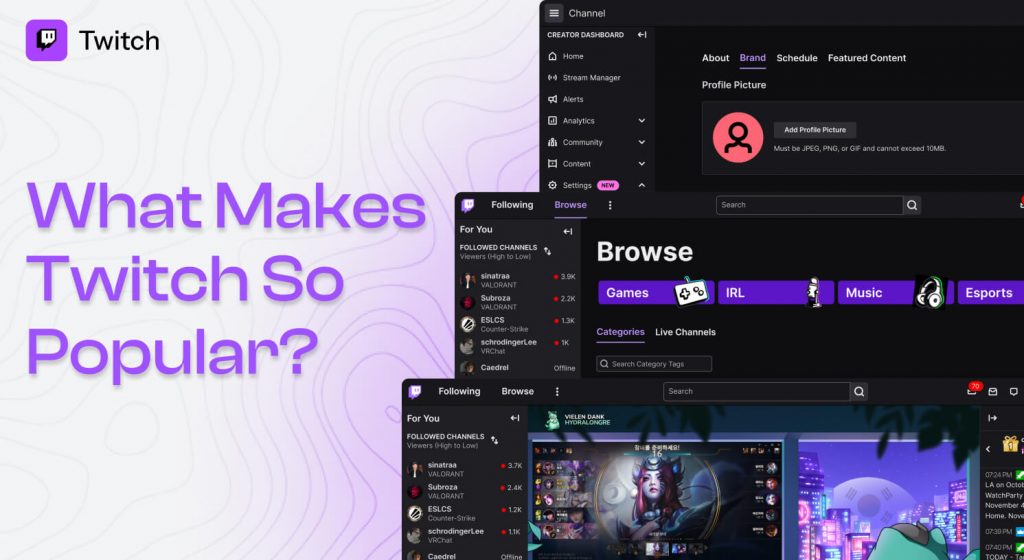The width and height of the screenshot is (1024, 560).
Task: Open Following in the stream window
Action: (459, 392)
